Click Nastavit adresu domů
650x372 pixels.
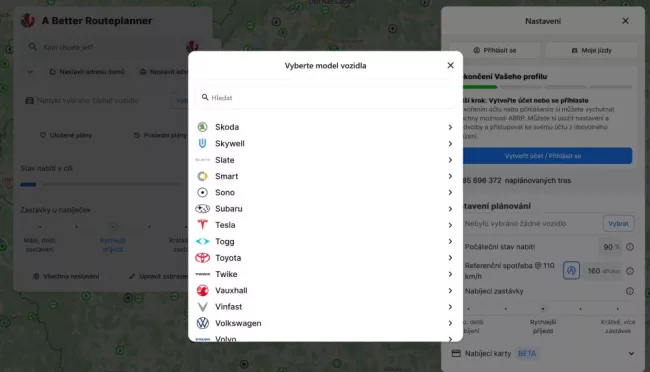click(87, 72)
